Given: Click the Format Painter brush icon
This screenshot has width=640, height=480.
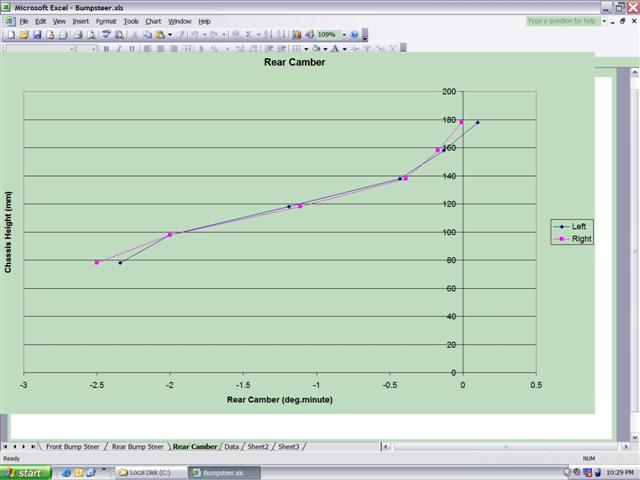Looking at the screenshot, I should 181,35.
